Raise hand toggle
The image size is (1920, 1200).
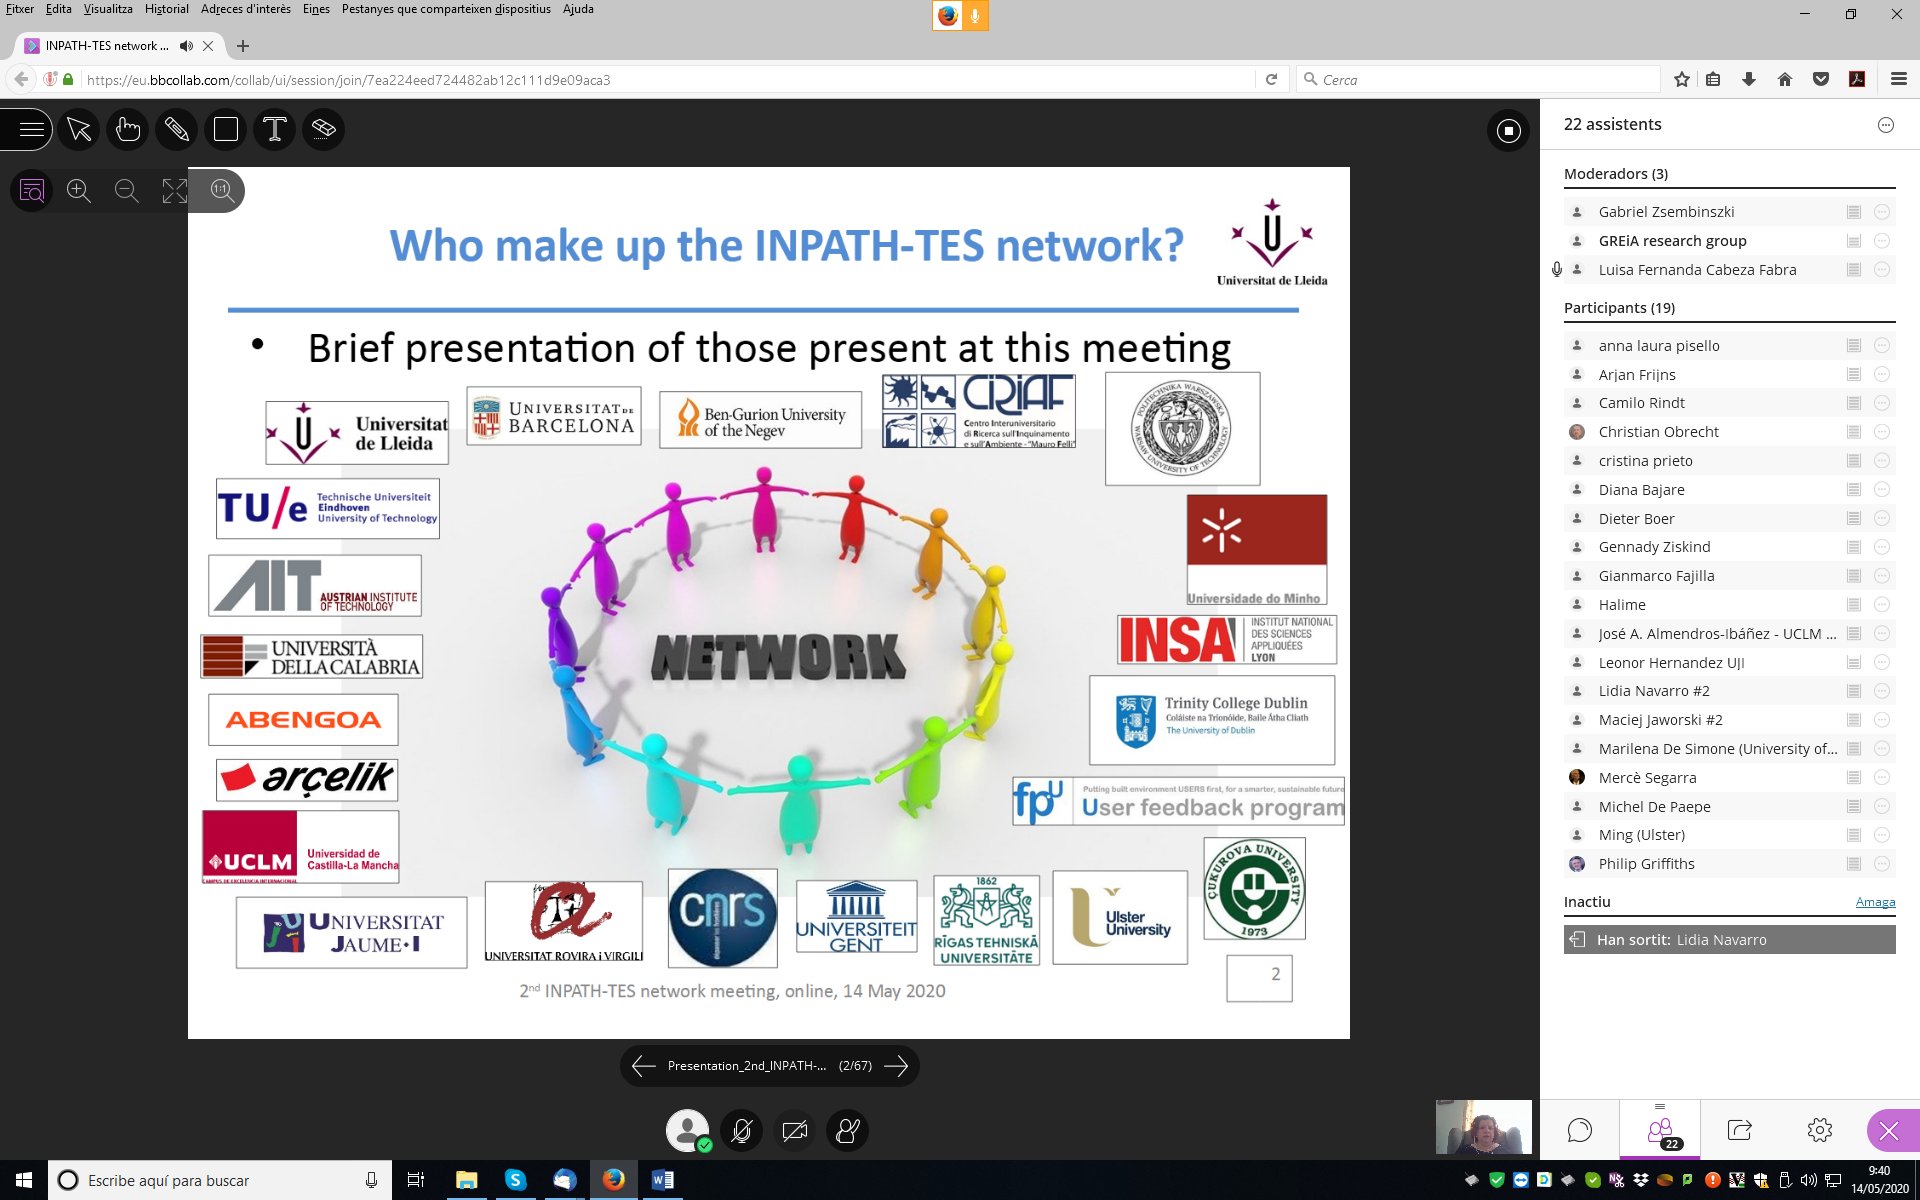pos(848,1131)
